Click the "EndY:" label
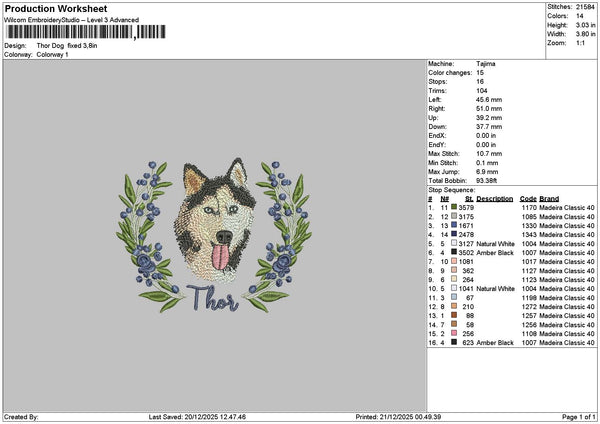 [x=437, y=145]
